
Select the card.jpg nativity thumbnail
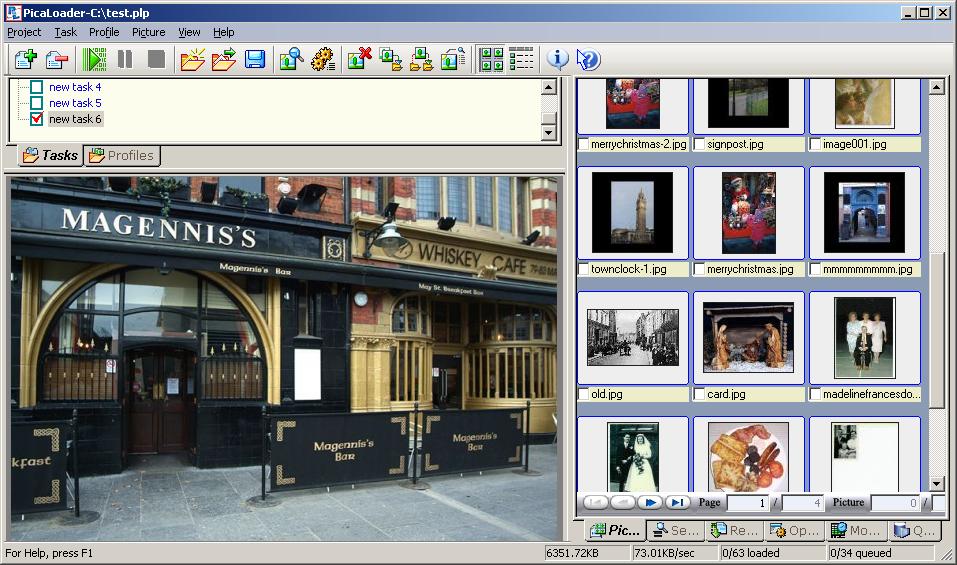(748, 337)
